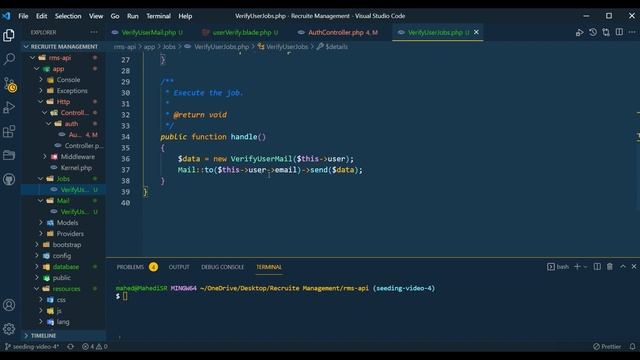Expand the Exceptions folder
Viewport: 640px width, 360px height.
(x=63, y=91)
